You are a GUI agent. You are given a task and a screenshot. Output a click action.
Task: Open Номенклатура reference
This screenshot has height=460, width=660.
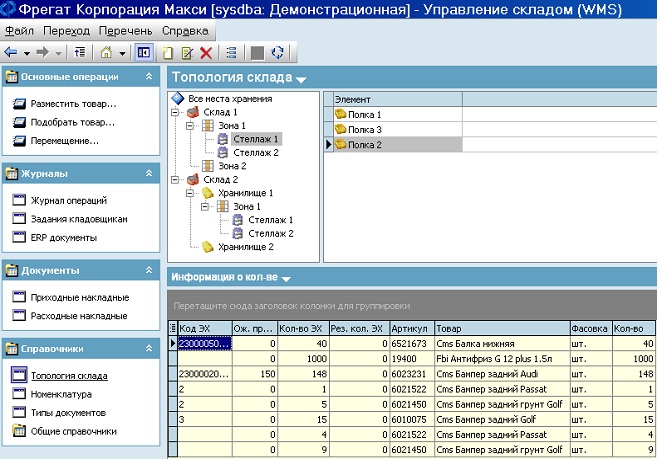[x=61, y=394]
